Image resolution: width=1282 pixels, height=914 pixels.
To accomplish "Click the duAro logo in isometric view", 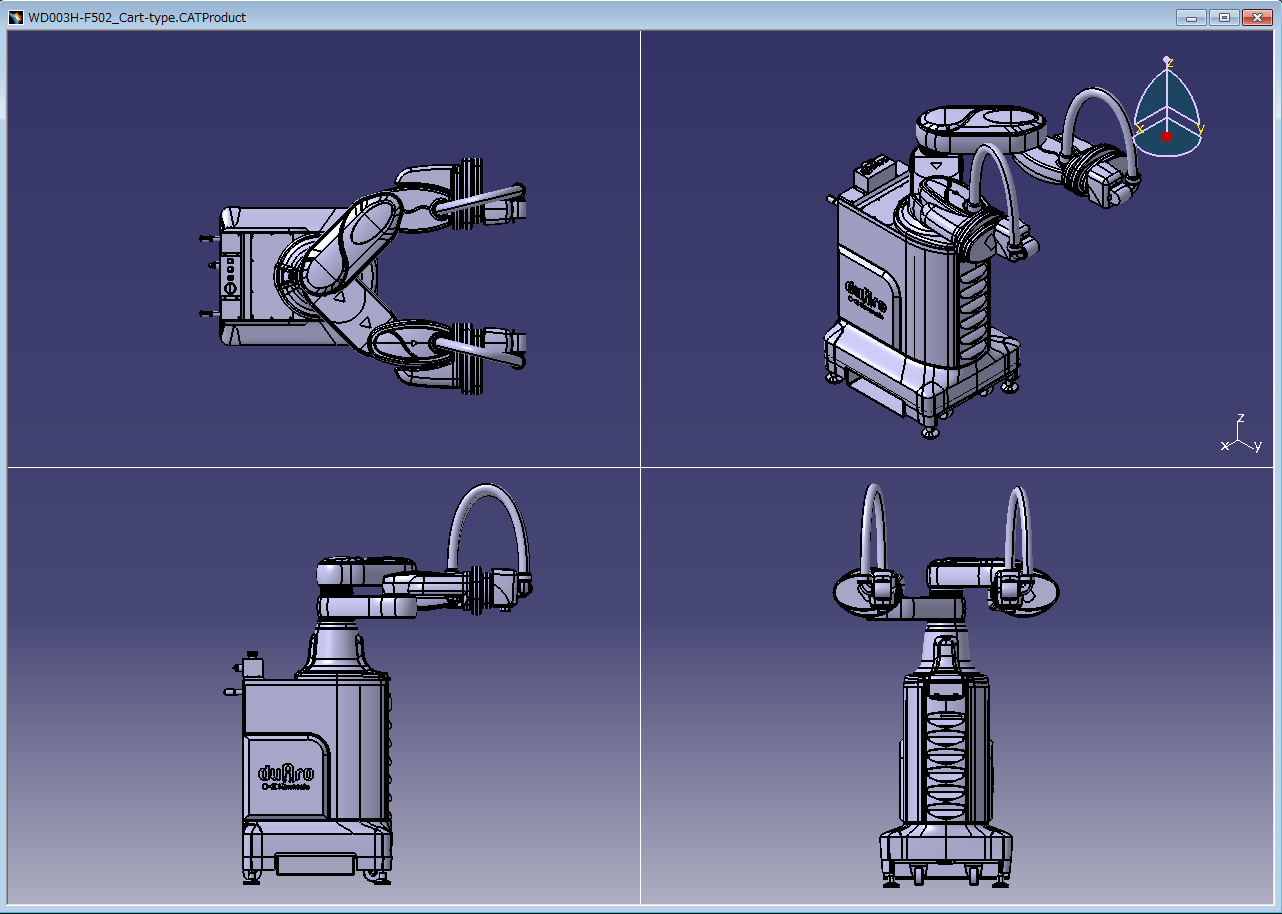I will pyautogui.click(x=866, y=297).
